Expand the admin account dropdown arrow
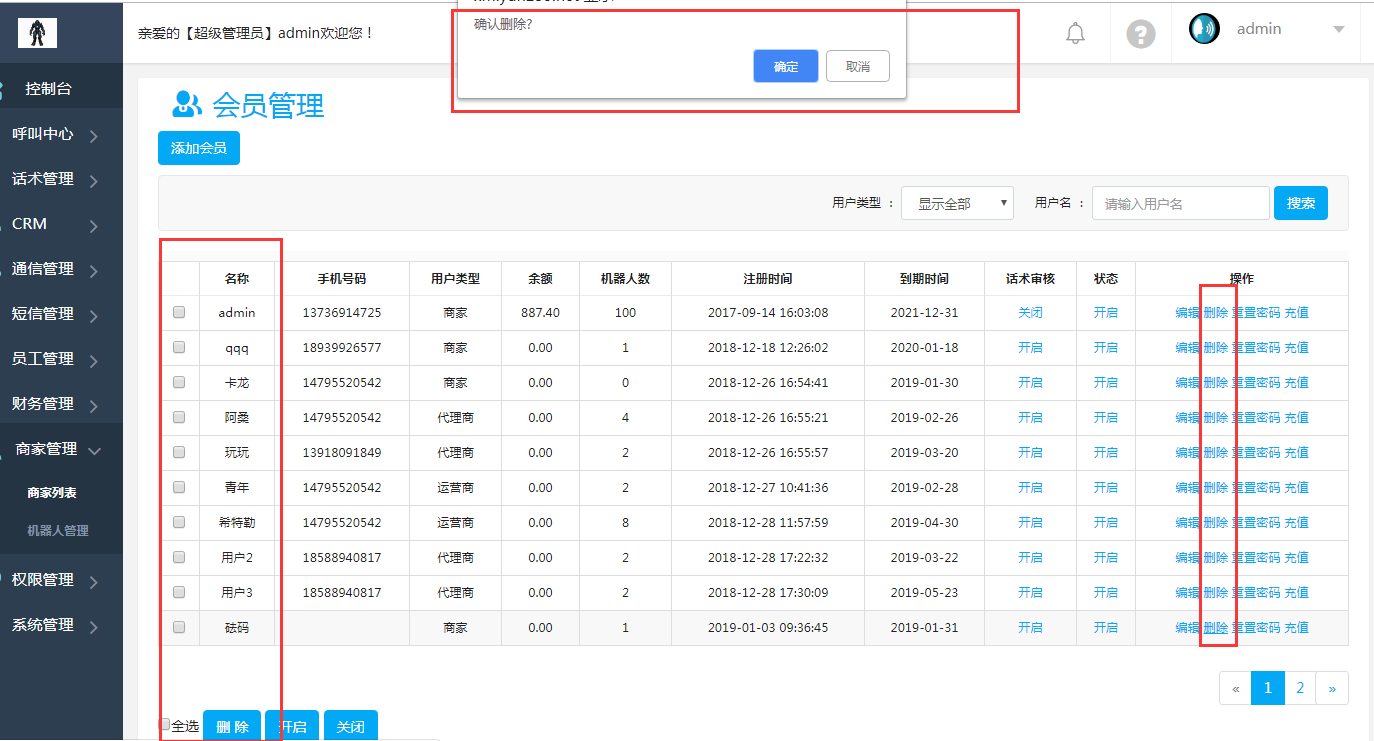 tap(1339, 30)
